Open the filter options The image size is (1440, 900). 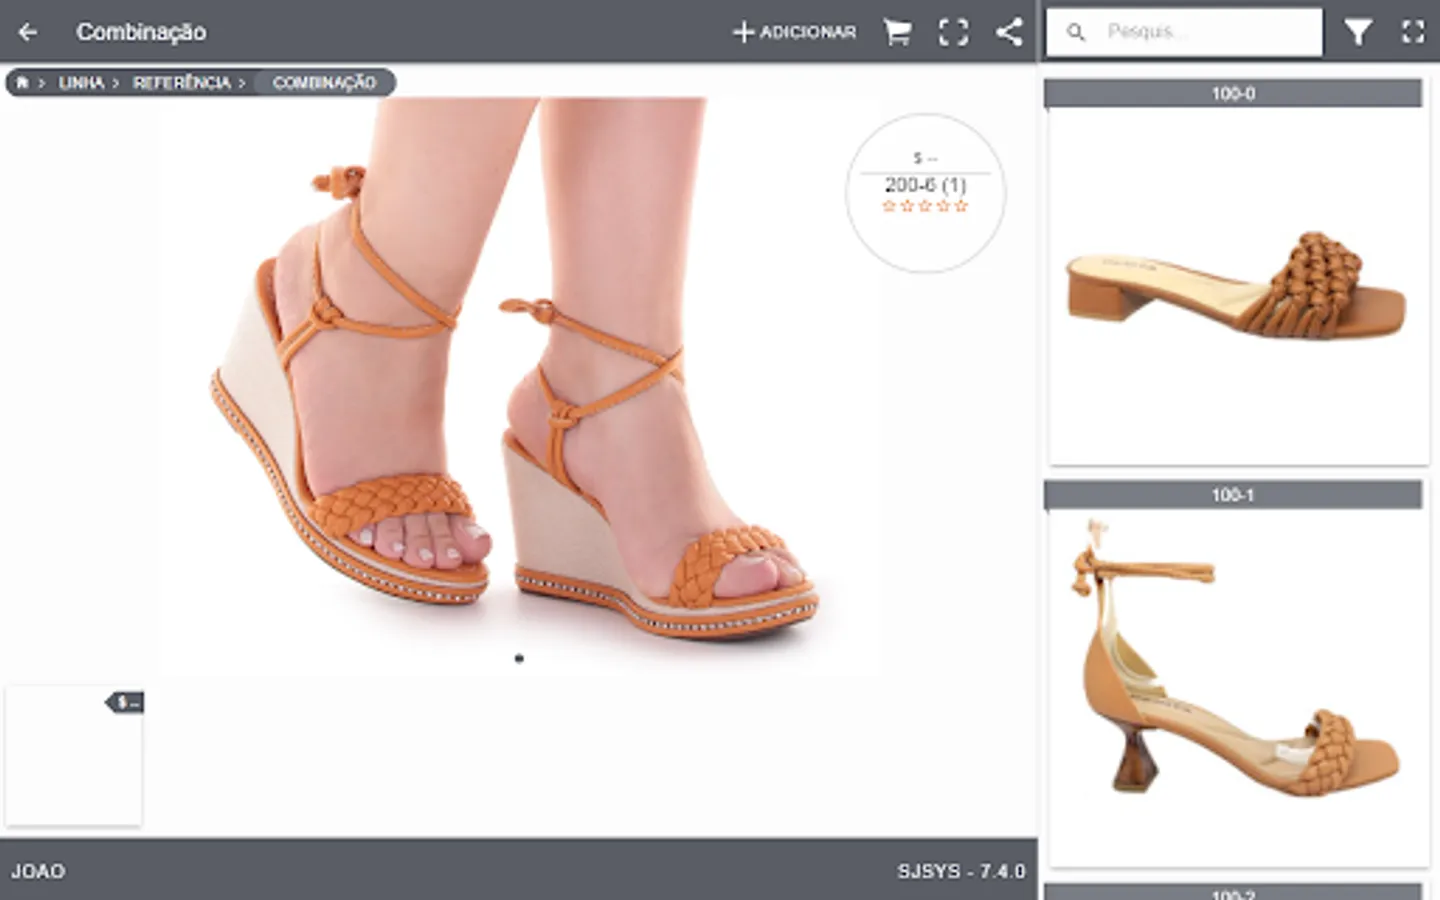pyautogui.click(x=1357, y=32)
